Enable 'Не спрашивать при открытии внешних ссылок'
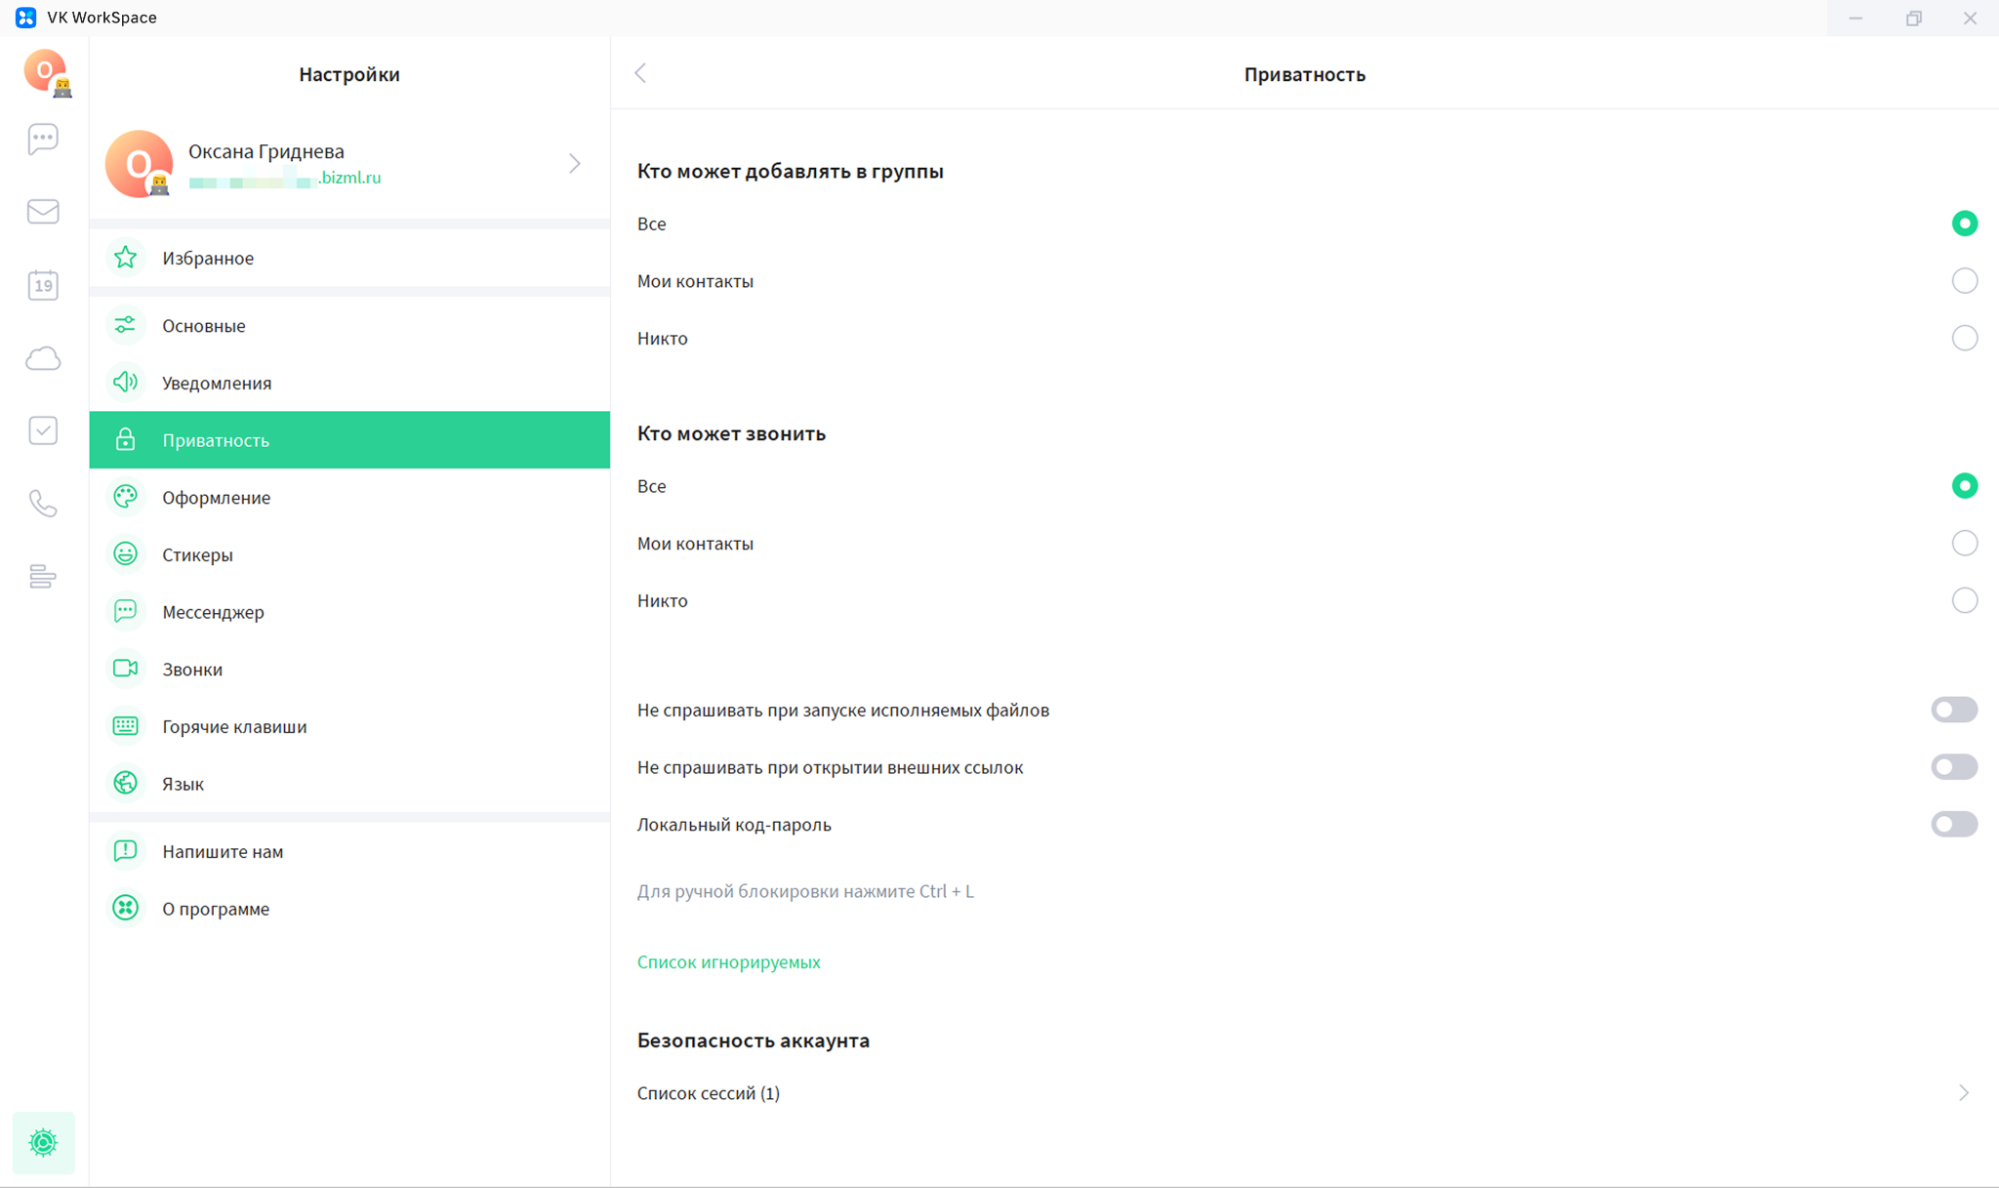Image resolution: width=1999 pixels, height=1188 pixels. coord(1953,767)
